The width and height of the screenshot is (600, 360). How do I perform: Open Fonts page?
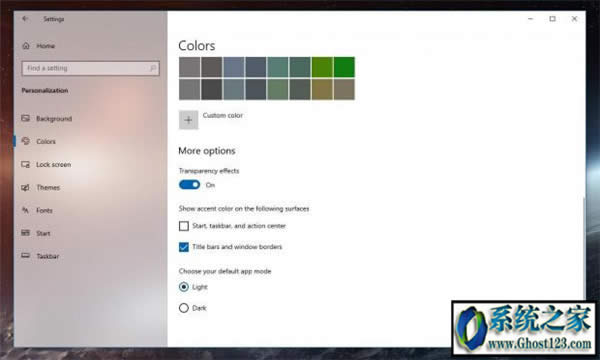[44, 210]
